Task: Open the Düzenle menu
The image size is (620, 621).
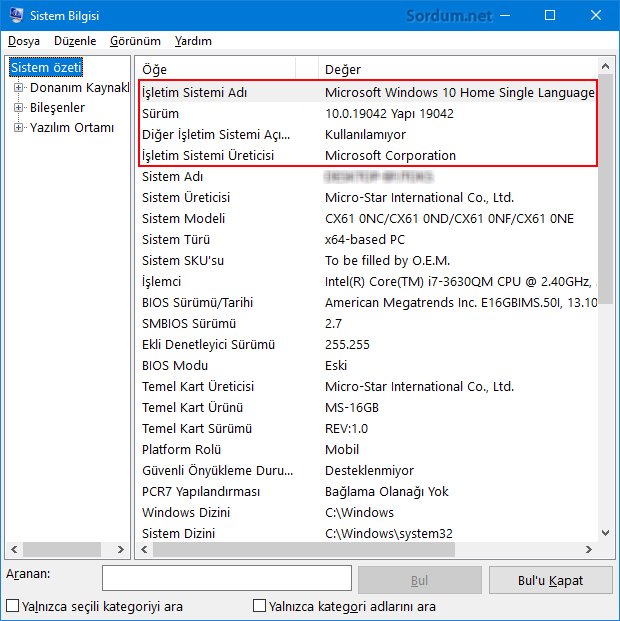Action: tap(75, 41)
